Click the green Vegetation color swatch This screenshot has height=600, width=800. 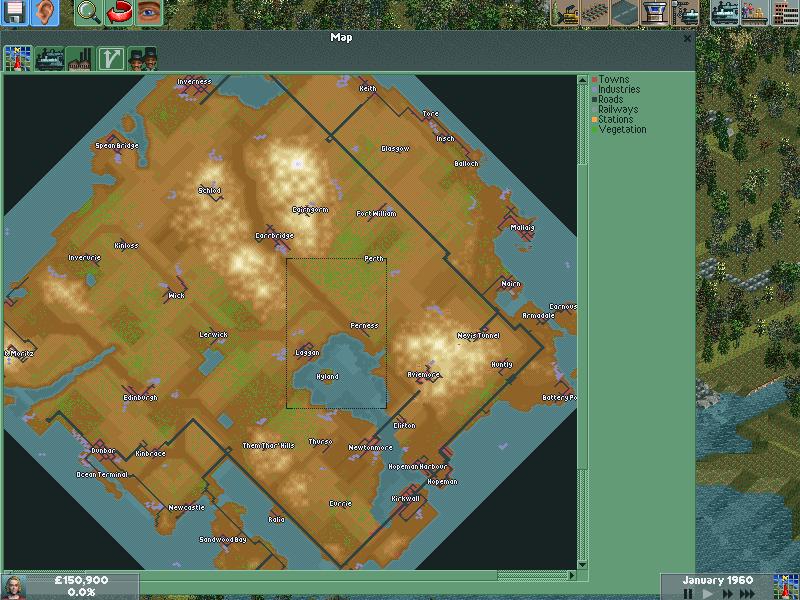(594, 130)
